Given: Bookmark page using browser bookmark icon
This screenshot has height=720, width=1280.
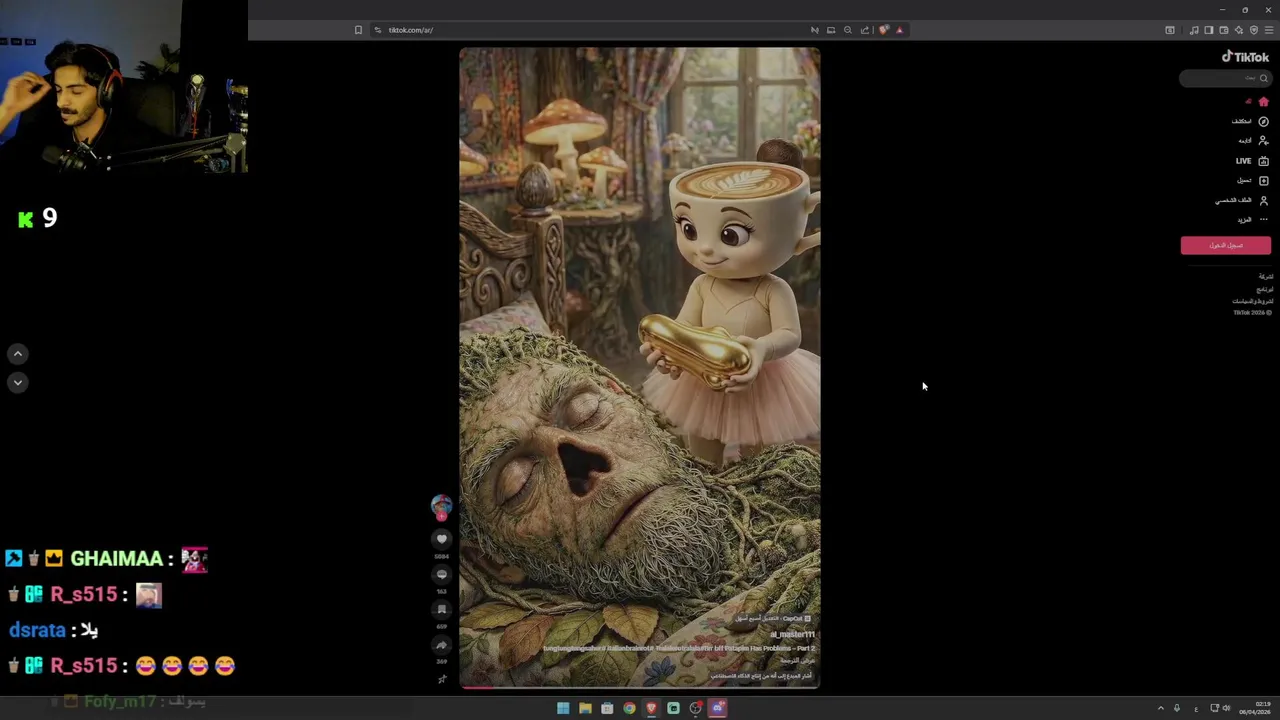Looking at the screenshot, I should 358,30.
